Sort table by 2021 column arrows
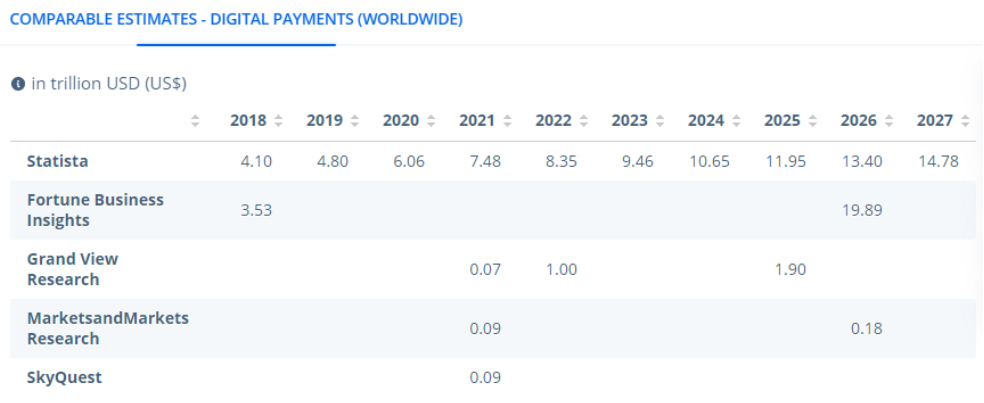Viewport: 984px width, 403px height. pos(507,121)
